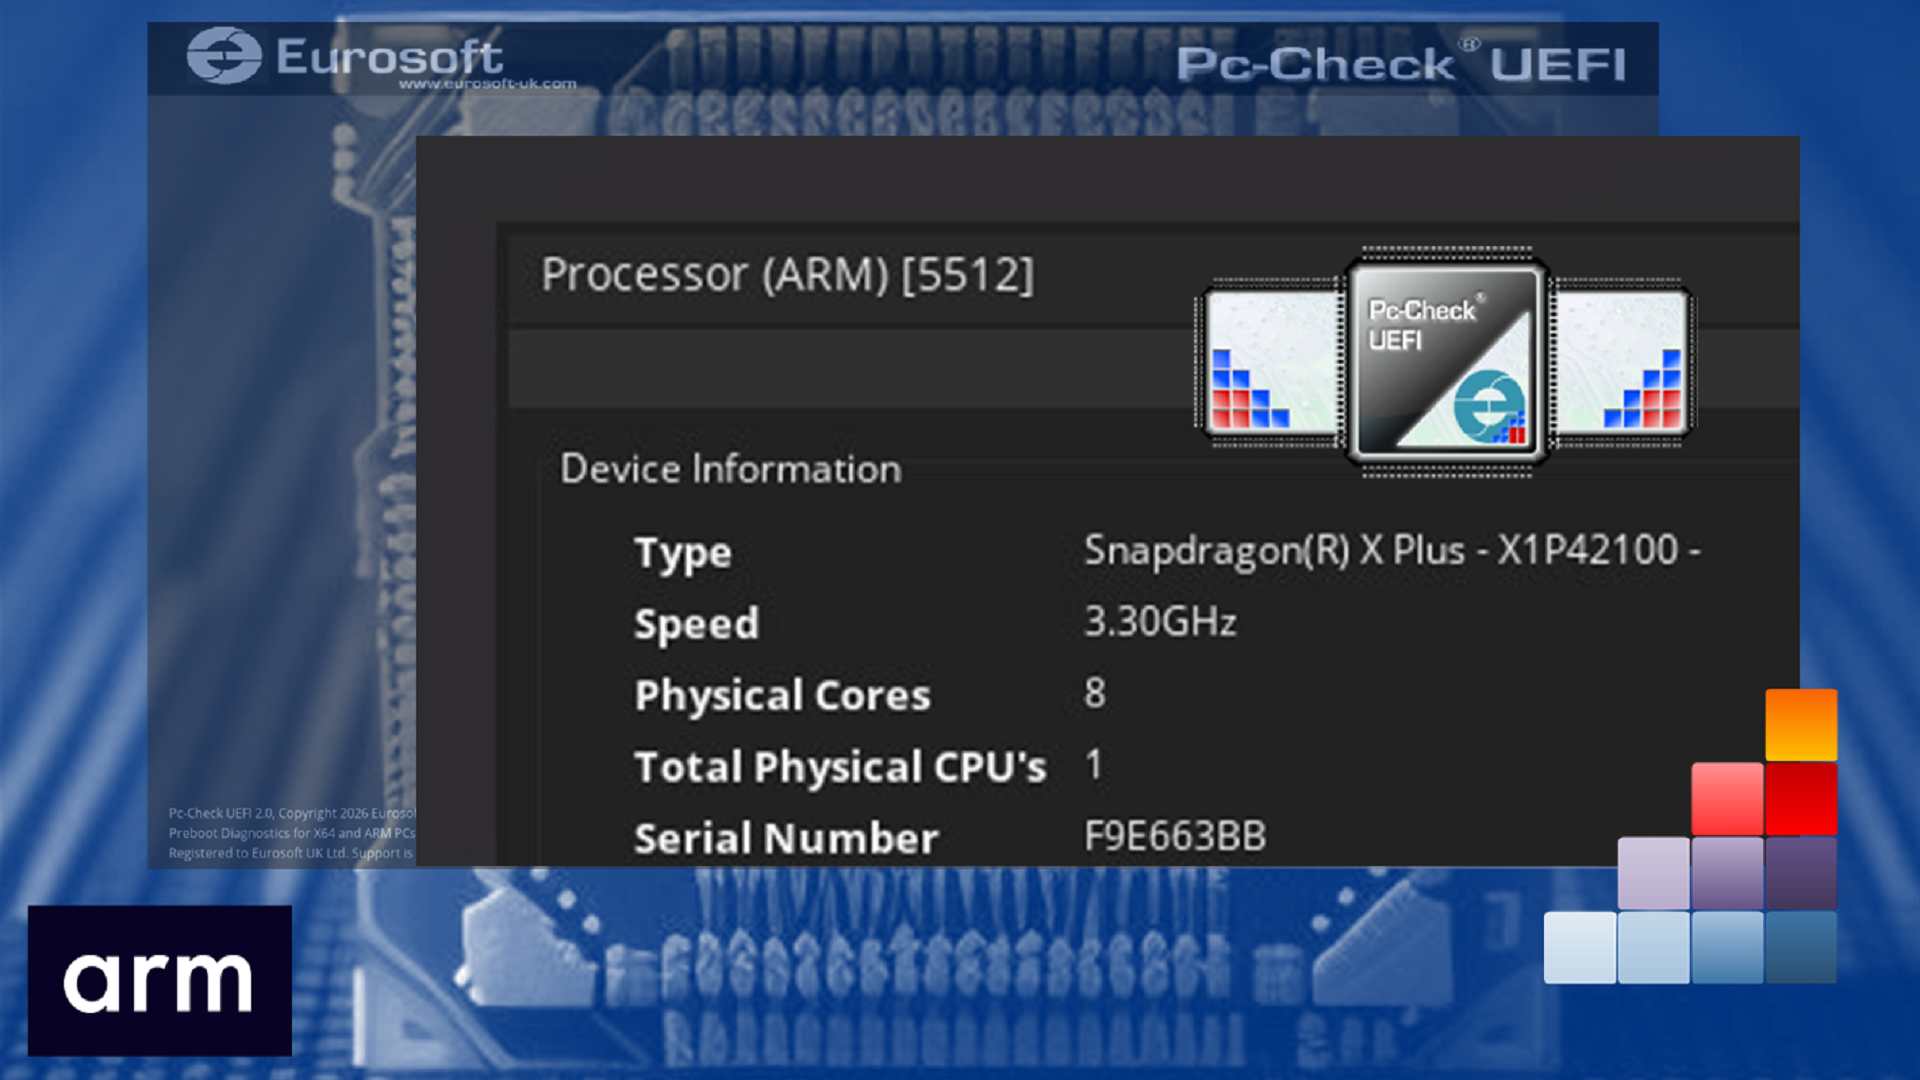Click the Device Information section label
Image resolution: width=1920 pixels, height=1080 pixels.
point(730,469)
